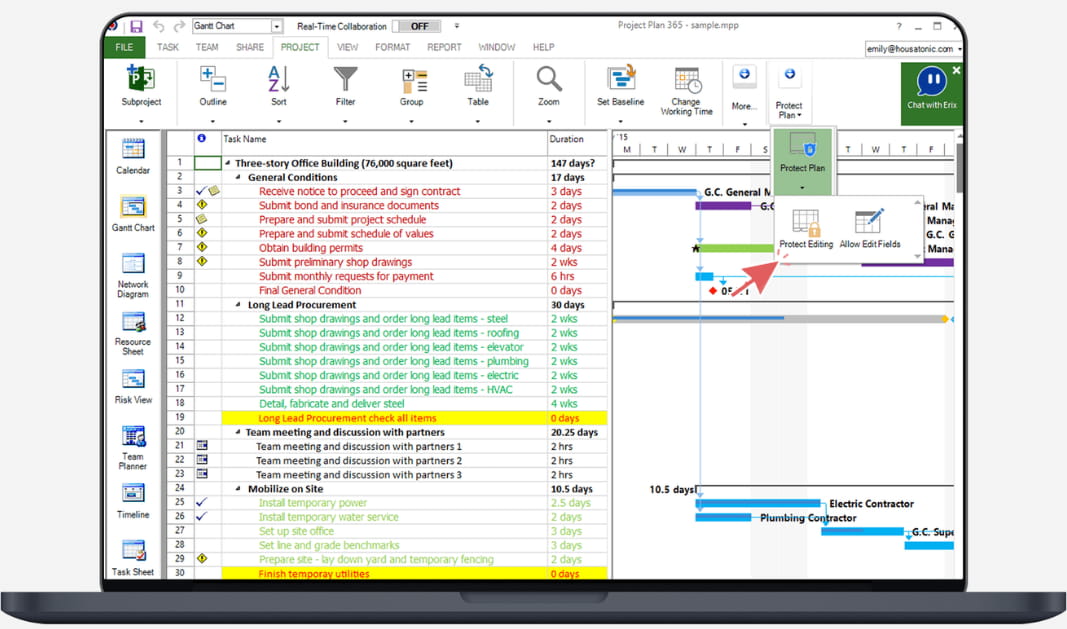Click the Save icon in title bar
1067x629 pixels.
pos(136,26)
